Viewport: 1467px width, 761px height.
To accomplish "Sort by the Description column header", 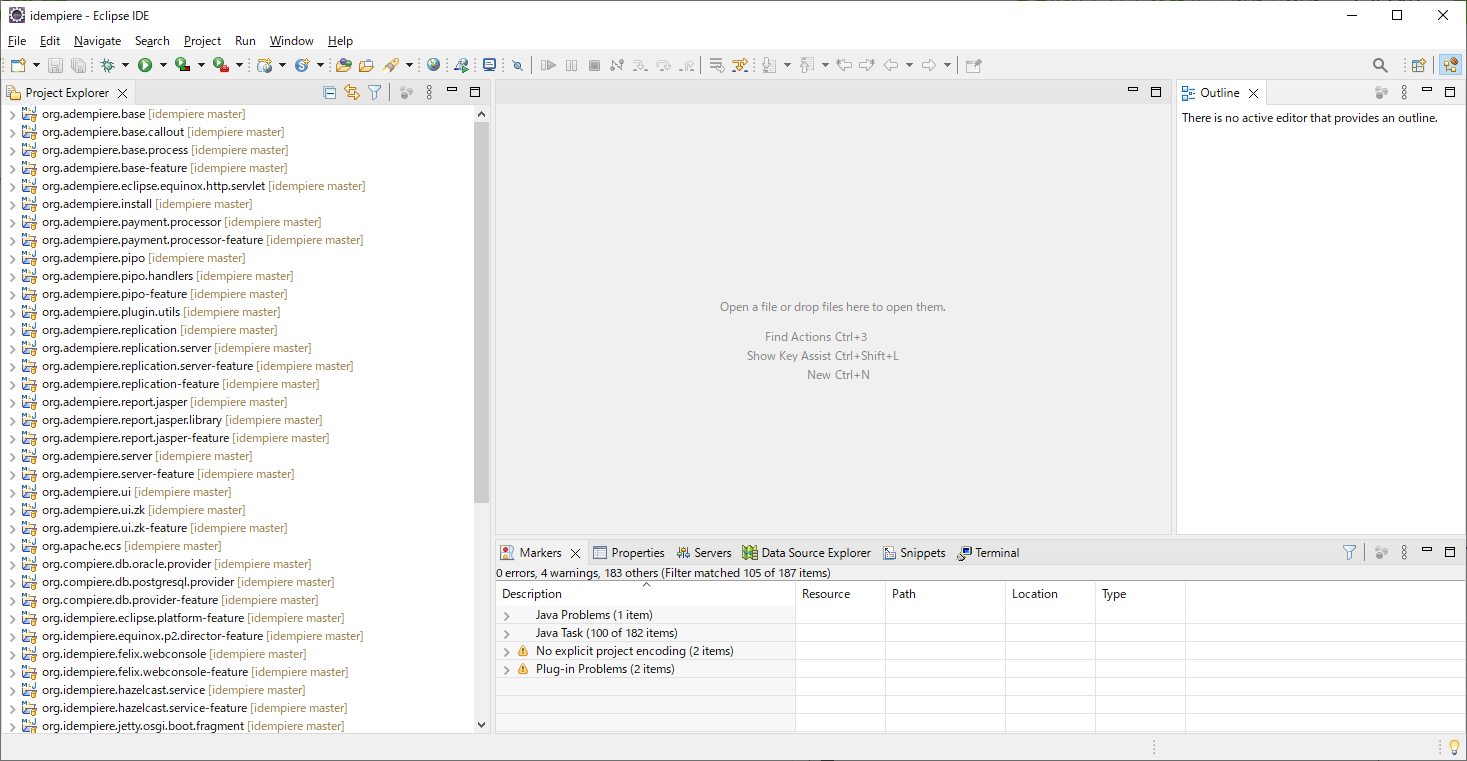I will pos(646,594).
